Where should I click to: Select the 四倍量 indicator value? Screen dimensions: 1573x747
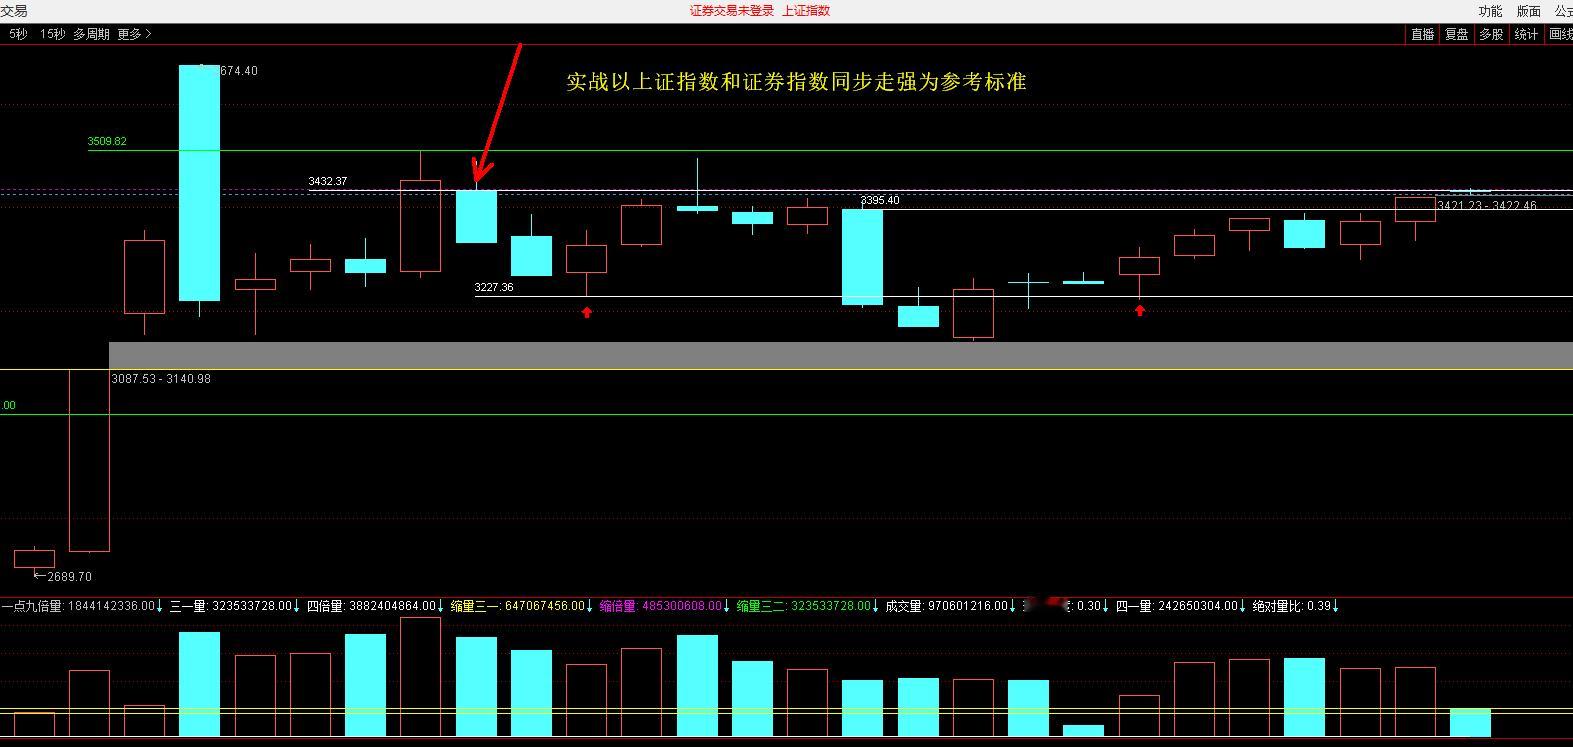375,606
